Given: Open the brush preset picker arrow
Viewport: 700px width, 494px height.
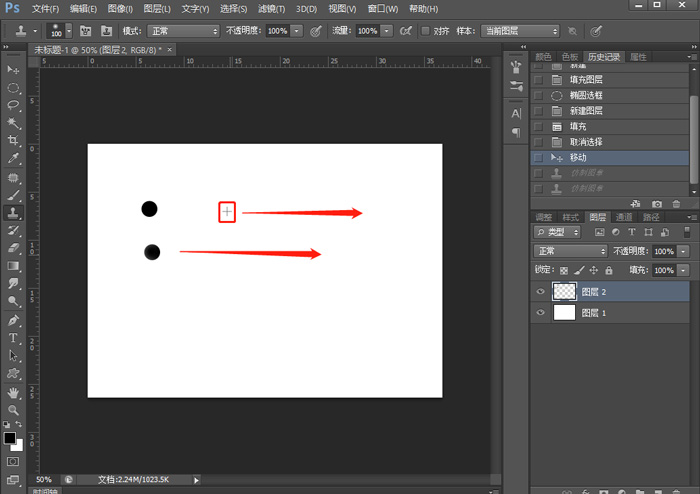Looking at the screenshot, I should pos(69,31).
